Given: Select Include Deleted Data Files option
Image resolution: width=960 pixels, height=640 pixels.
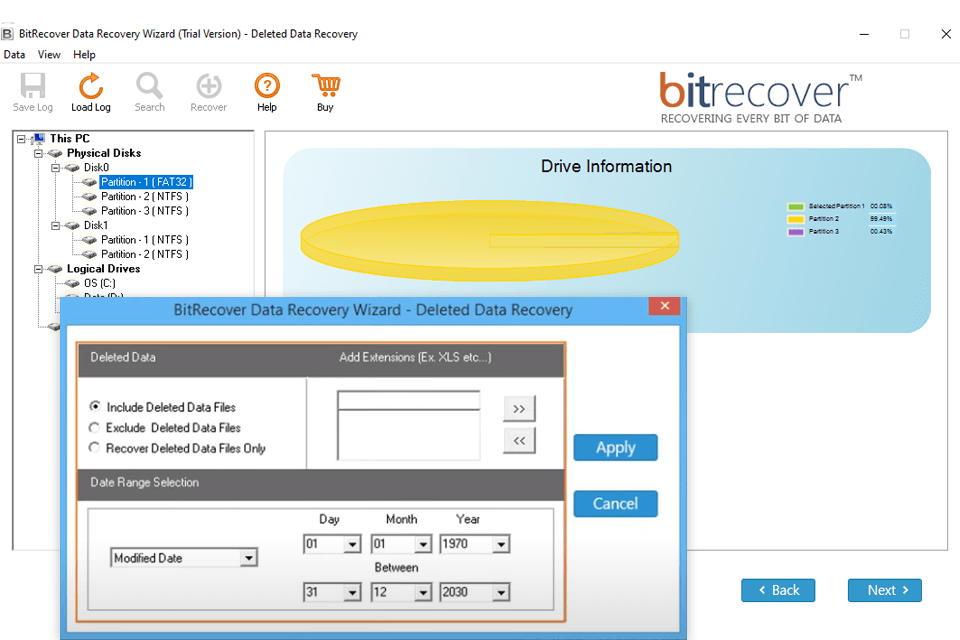Looking at the screenshot, I should [x=95, y=407].
